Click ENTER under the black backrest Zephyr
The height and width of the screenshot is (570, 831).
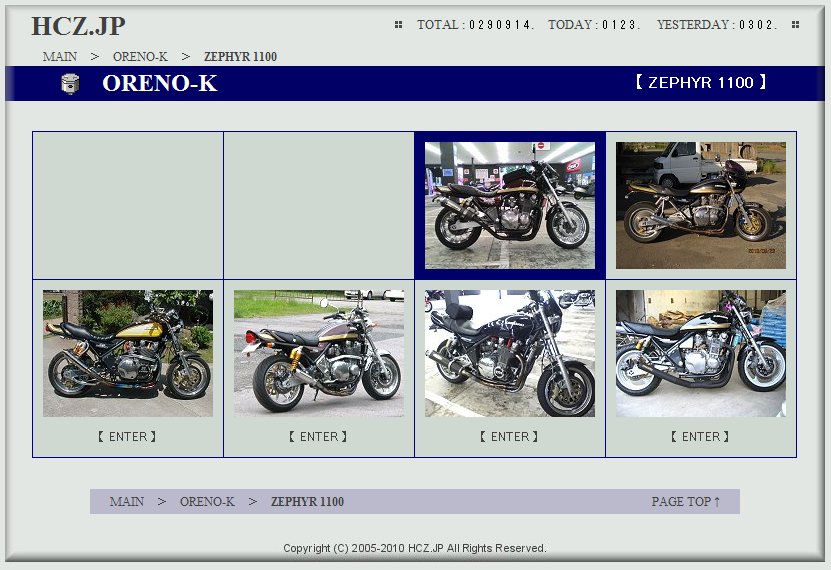509,437
